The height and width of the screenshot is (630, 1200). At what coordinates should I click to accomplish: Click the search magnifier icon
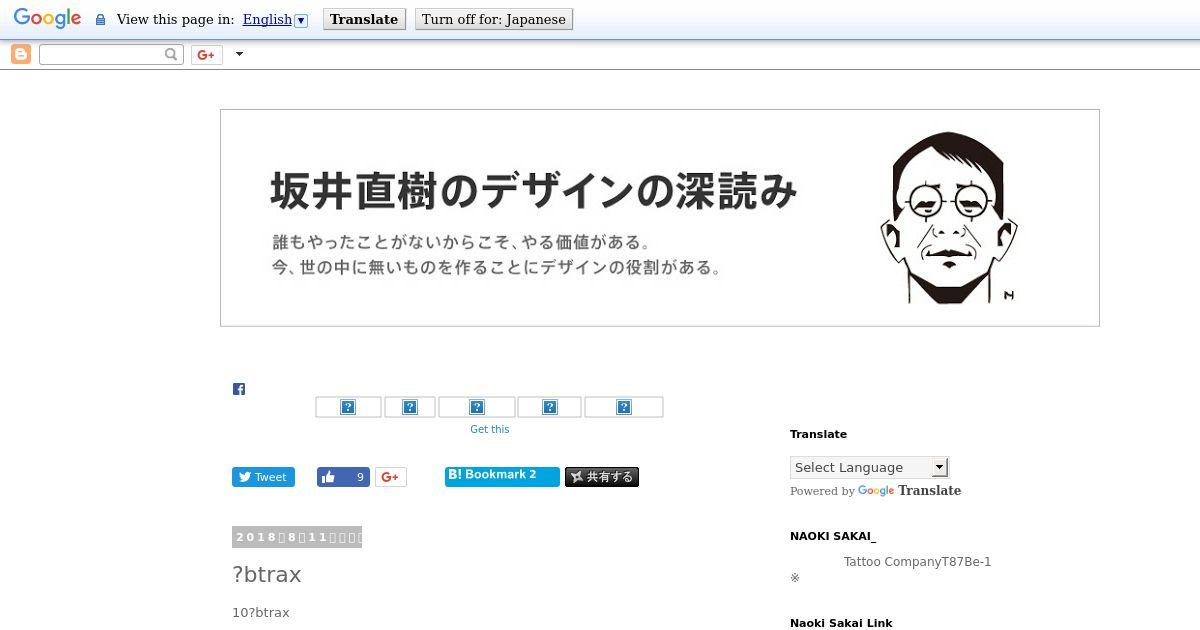(x=172, y=54)
